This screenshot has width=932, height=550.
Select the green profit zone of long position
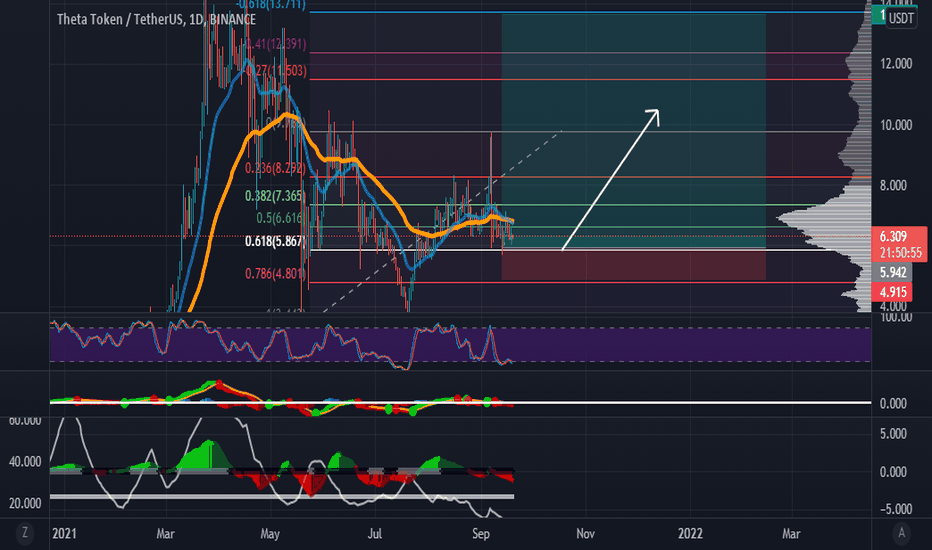pyautogui.click(x=634, y=130)
